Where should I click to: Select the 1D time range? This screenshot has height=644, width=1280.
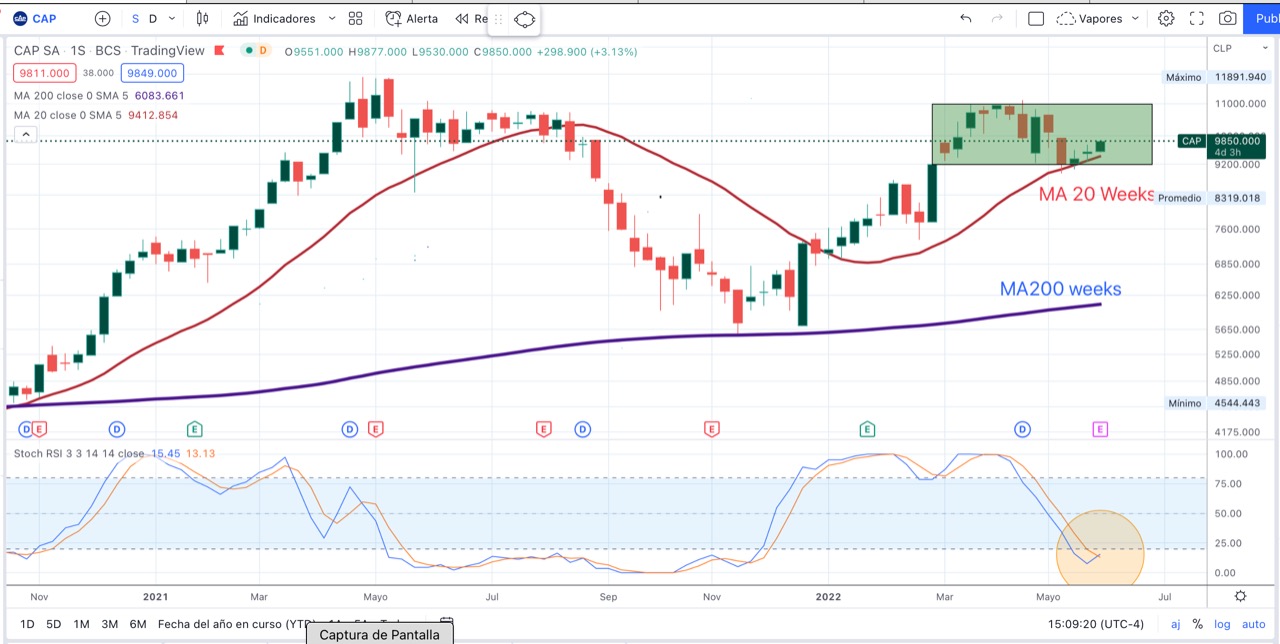(27, 624)
